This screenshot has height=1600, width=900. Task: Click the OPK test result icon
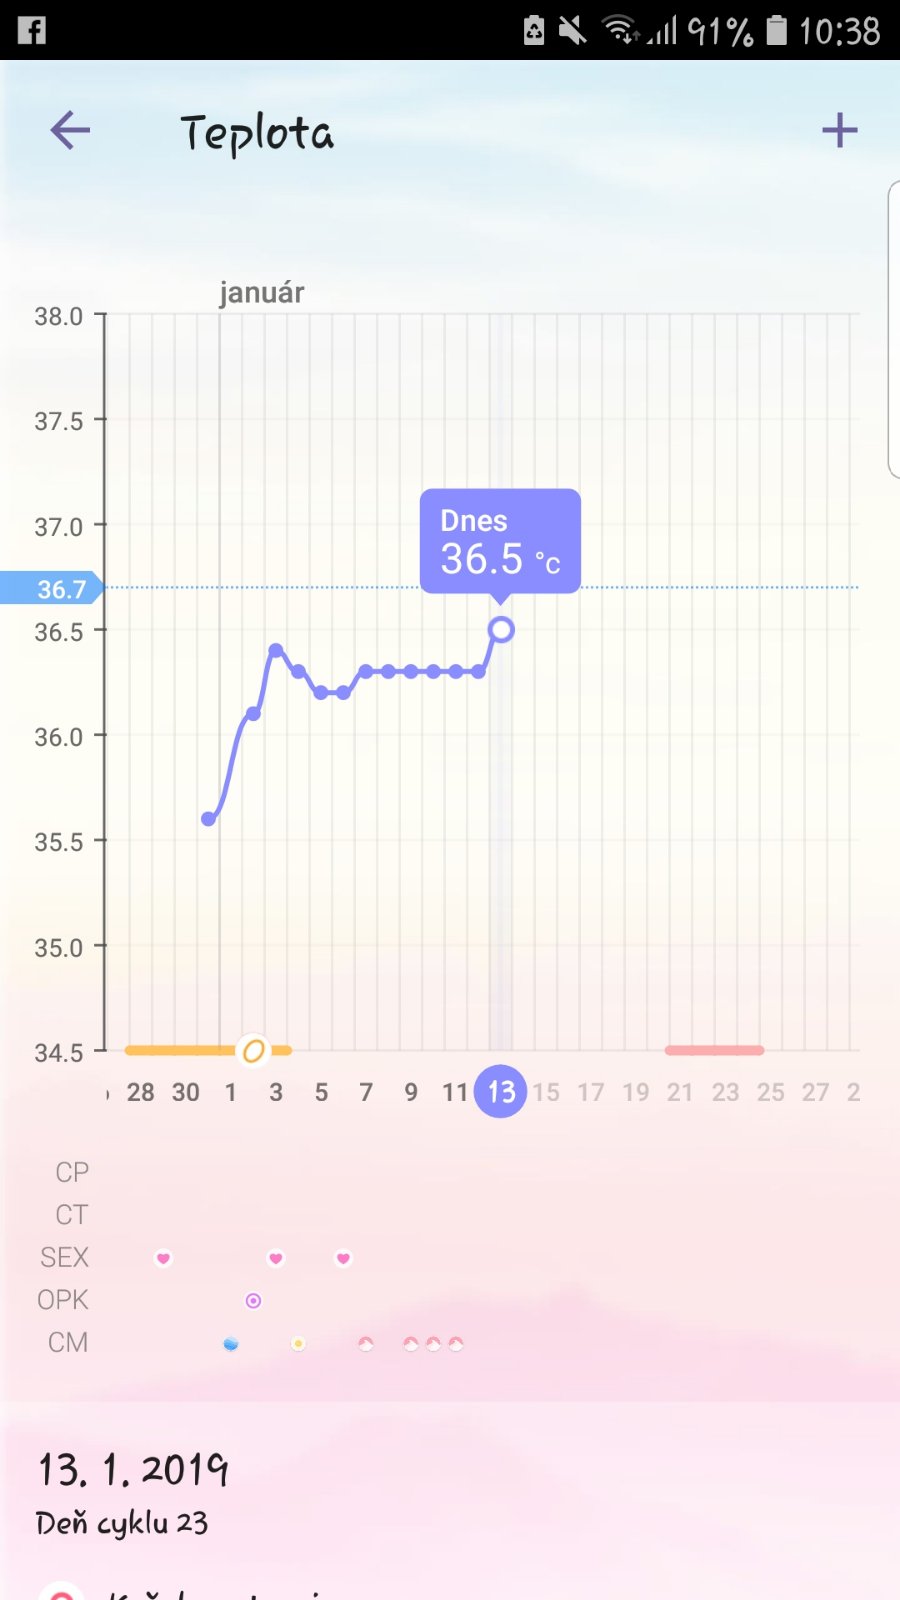click(x=253, y=1301)
